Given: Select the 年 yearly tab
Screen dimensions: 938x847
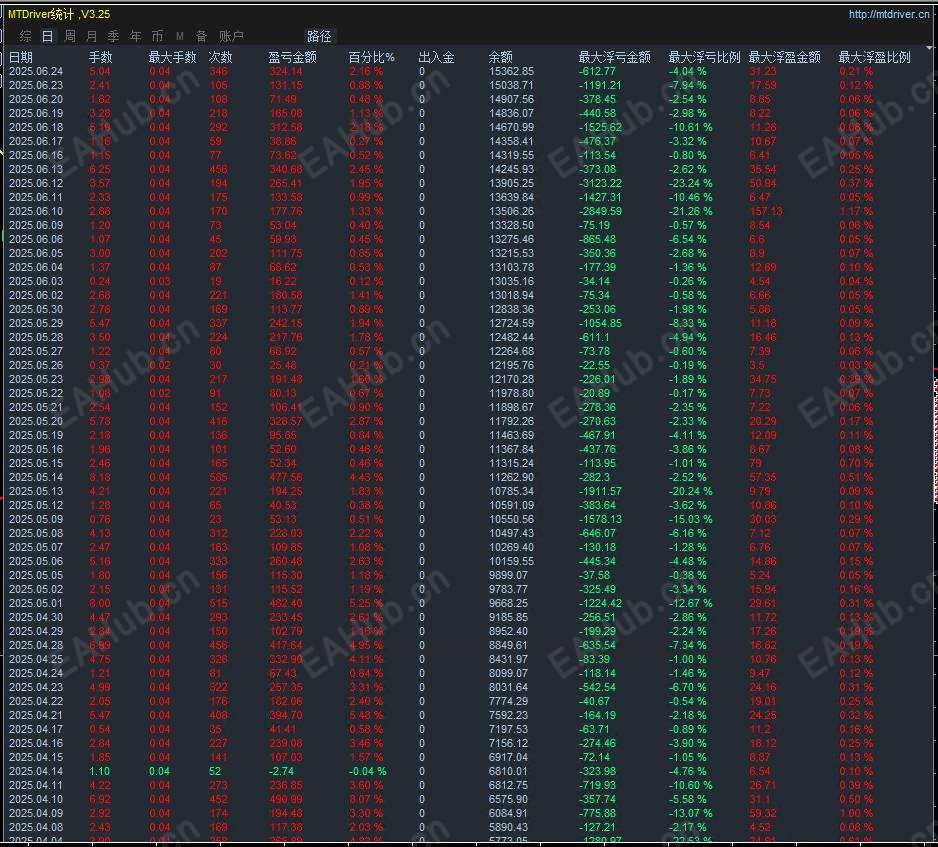Looking at the screenshot, I should pos(136,36).
